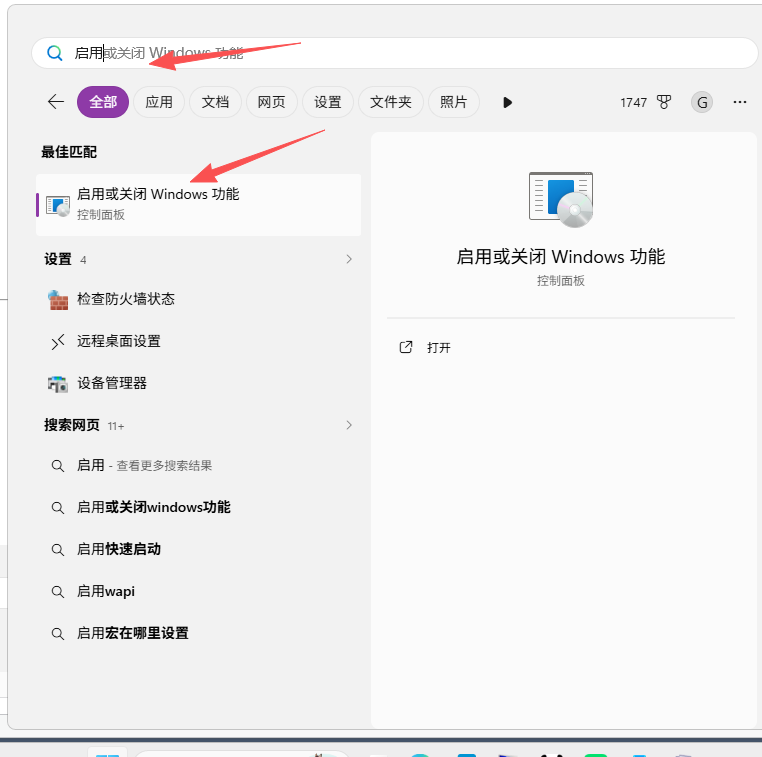The height and width of the screenshot is (757, 762).
Task: Open 远程桌面设置 via its icon
Action: point(58,342)
